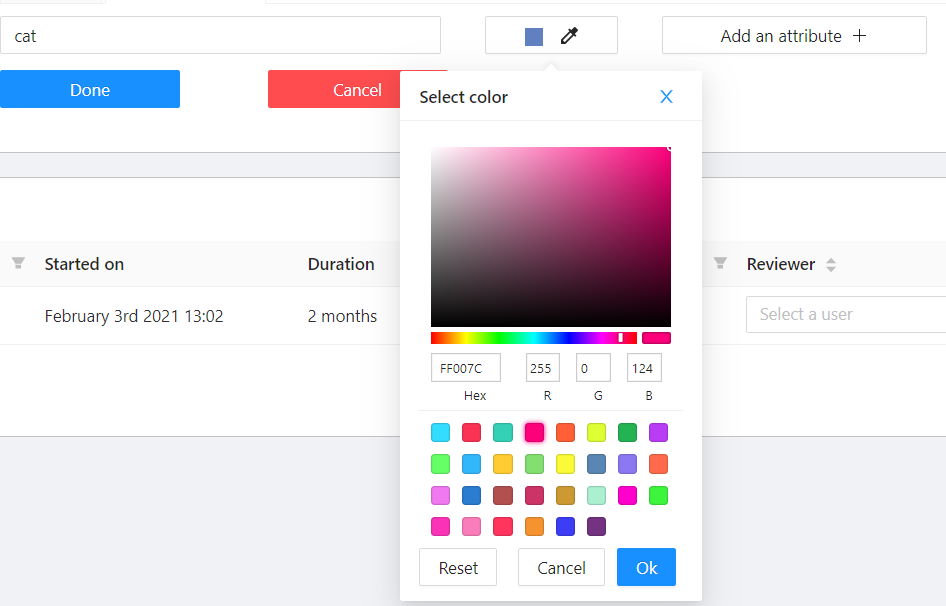Viewport: 946px width, 606px height.
Task: Click the Hex color value field
Action: [x=465, y=368]
